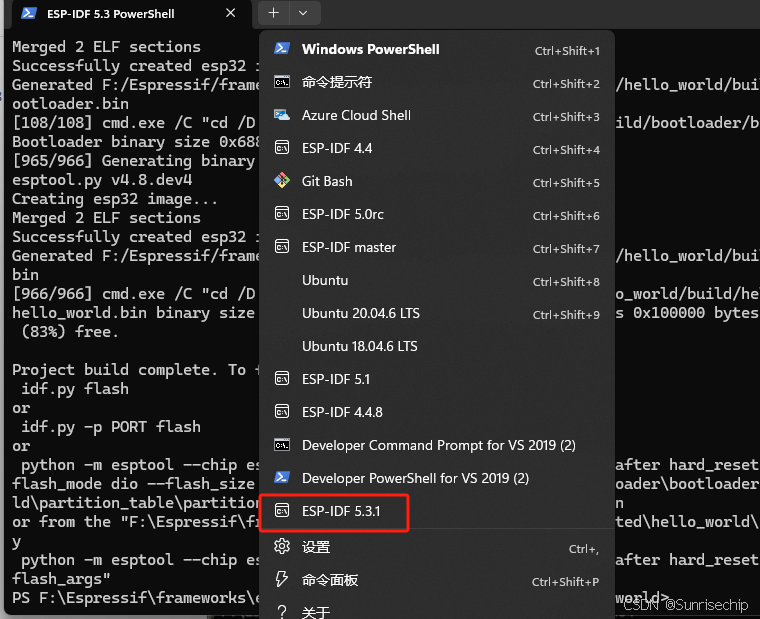
Task: Open Ubuntu 18.04.6 LTS profile
Action: coord(437,346)
